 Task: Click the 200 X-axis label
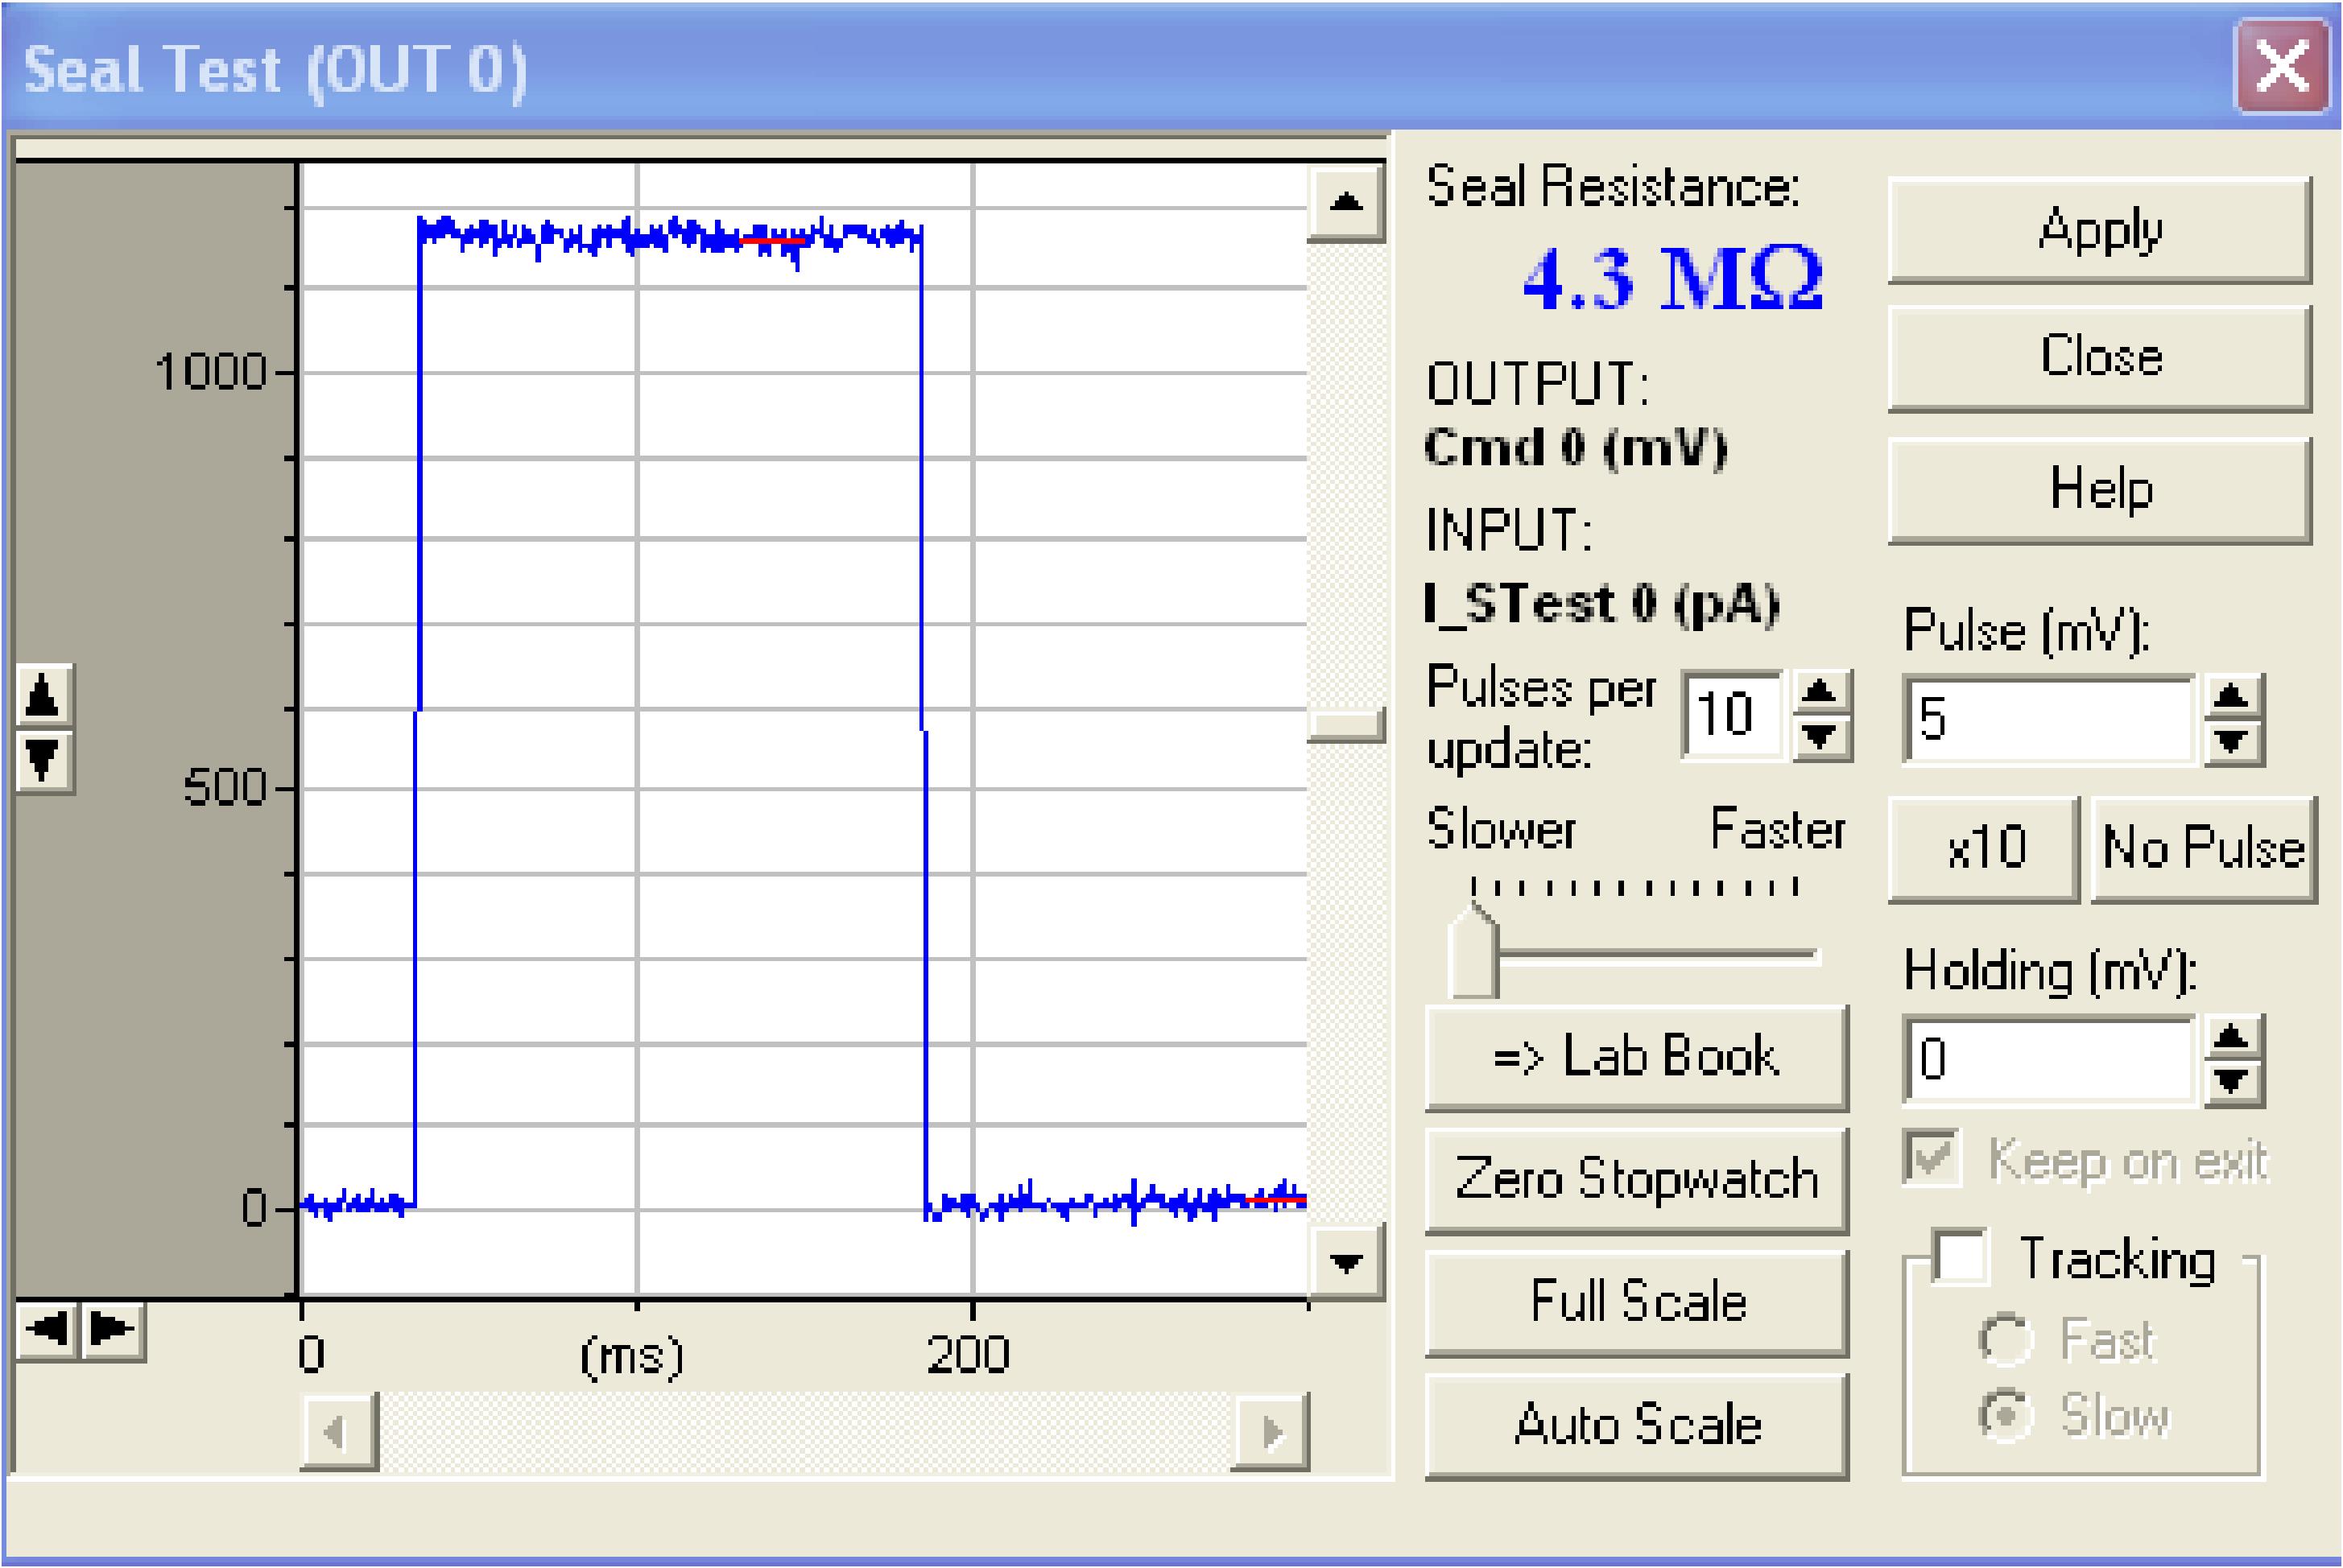967,1355
